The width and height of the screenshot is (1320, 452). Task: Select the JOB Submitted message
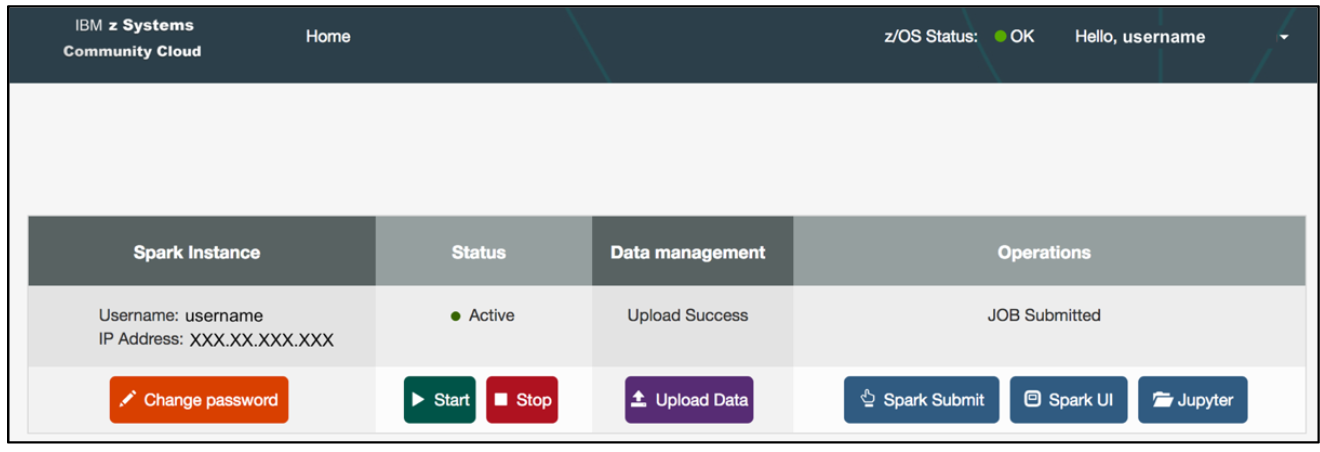1044,315
